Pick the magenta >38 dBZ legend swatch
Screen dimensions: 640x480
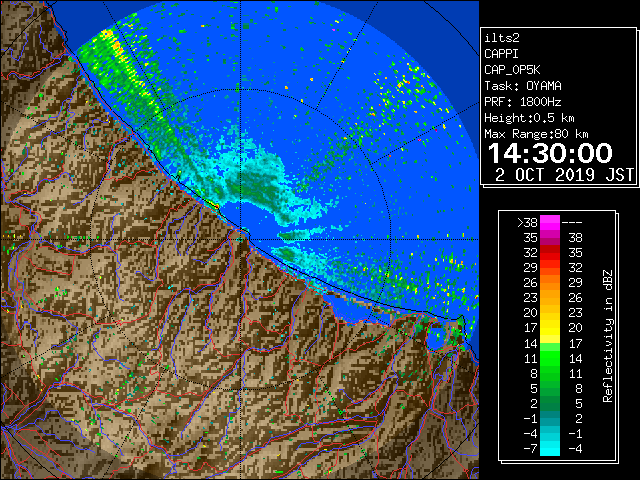coord(550,222)
